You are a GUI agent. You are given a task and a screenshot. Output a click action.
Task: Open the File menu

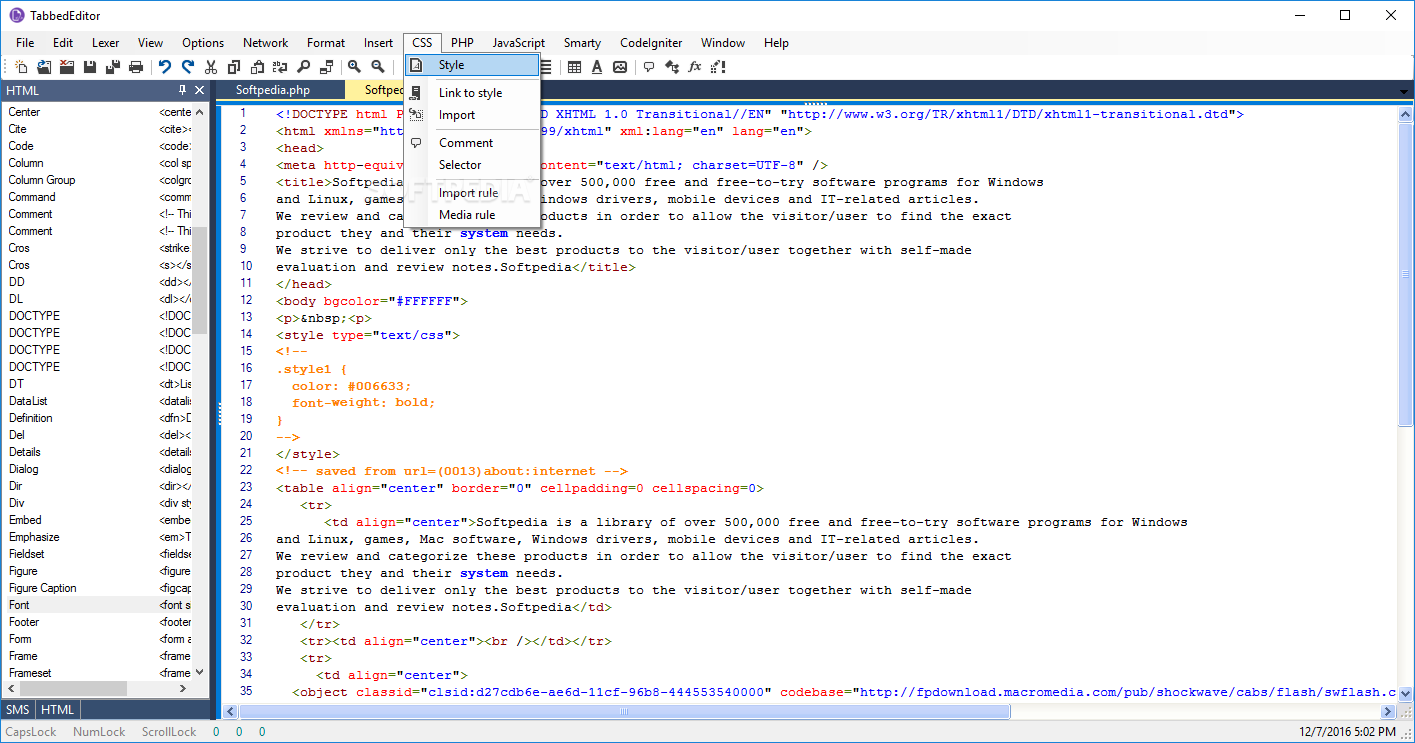[25, 43]
